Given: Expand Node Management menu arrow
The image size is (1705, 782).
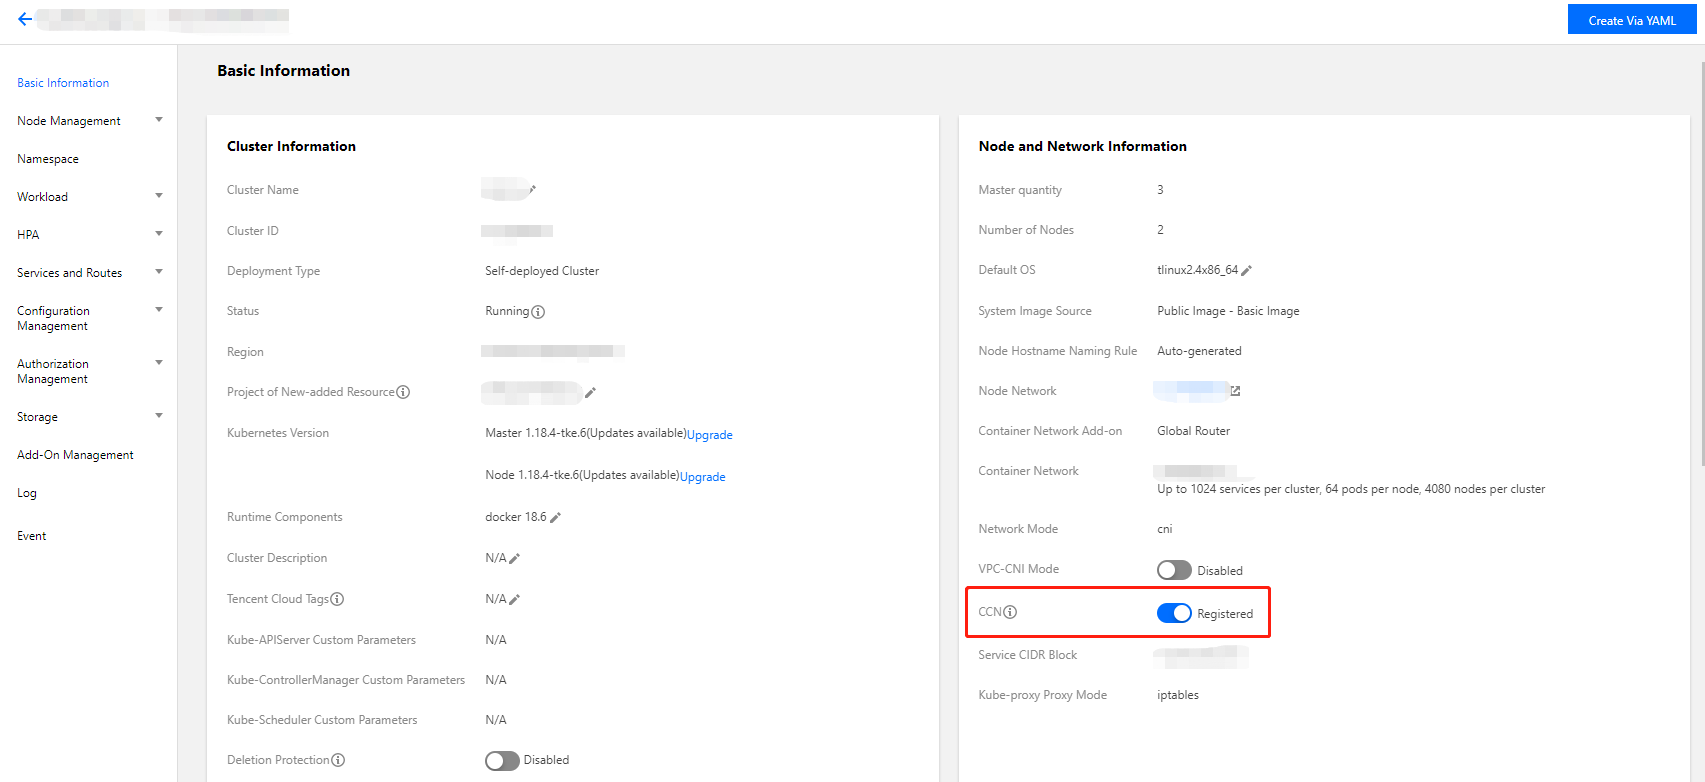Looking at the screenshot, I should pyautogui.click(x=159, y=120).
